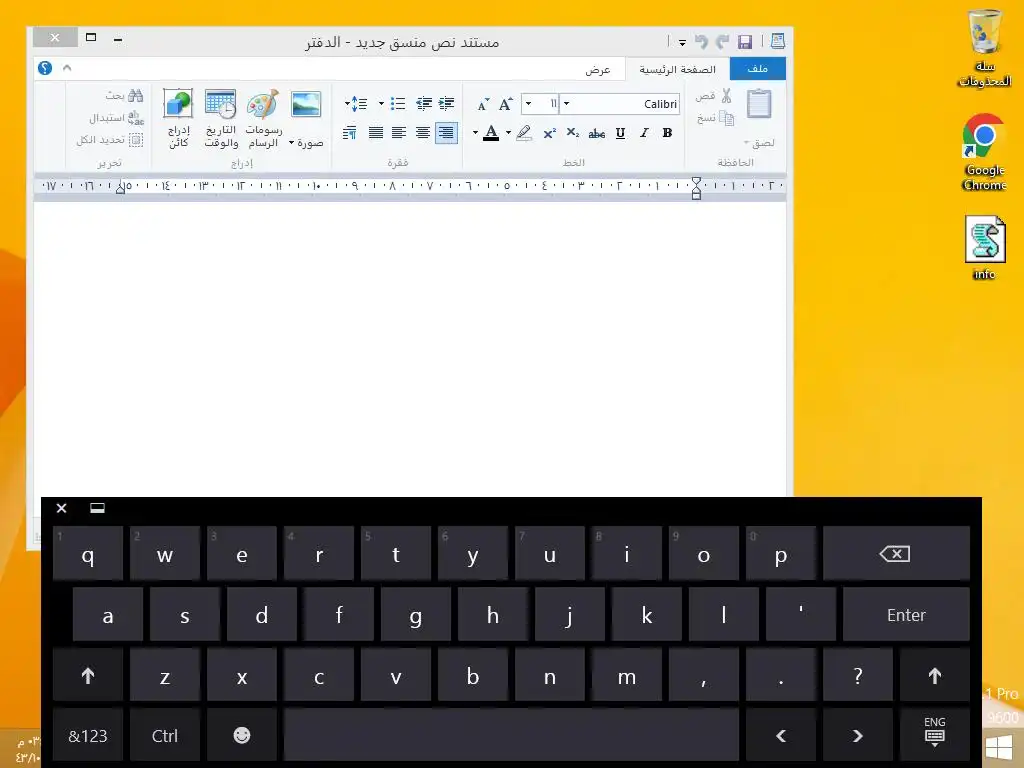The height and width of the screenshot is (768, 1024).
Task: Click the Find (بحث) binoculars button
Action: [124, 96]
